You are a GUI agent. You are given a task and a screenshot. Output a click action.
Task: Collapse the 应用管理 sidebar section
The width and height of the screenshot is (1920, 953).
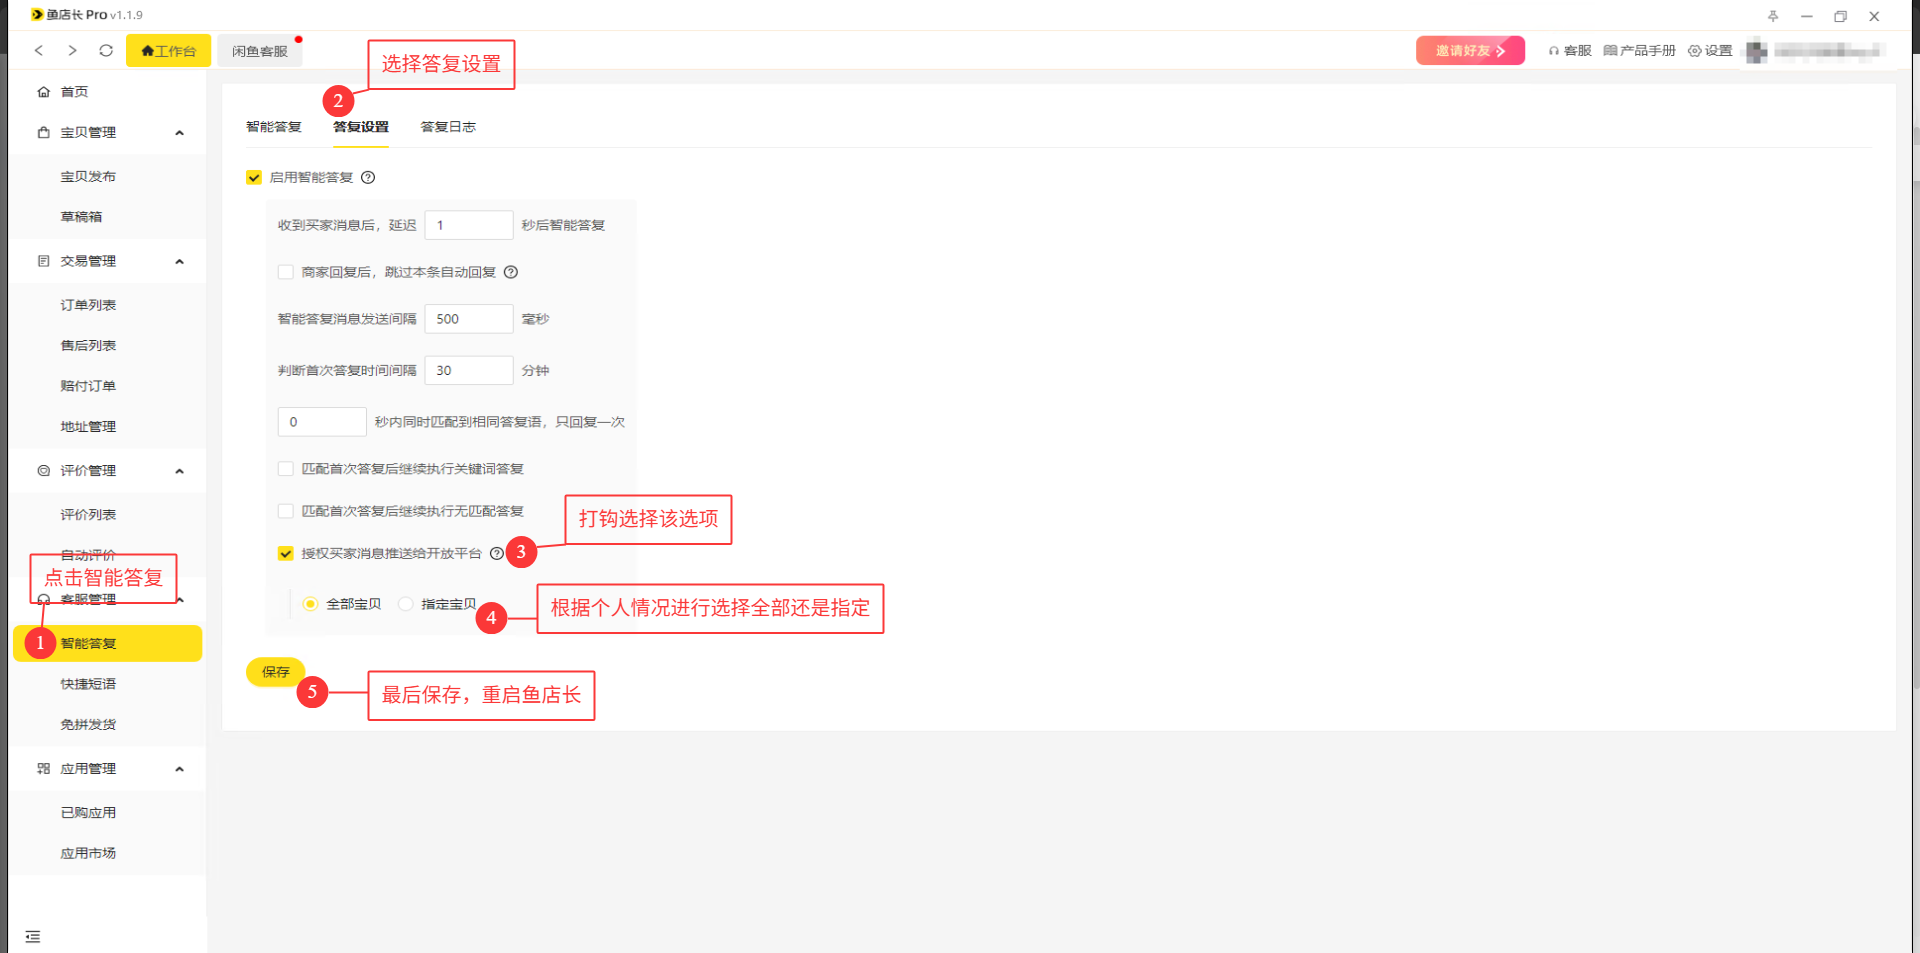(179, 769)
